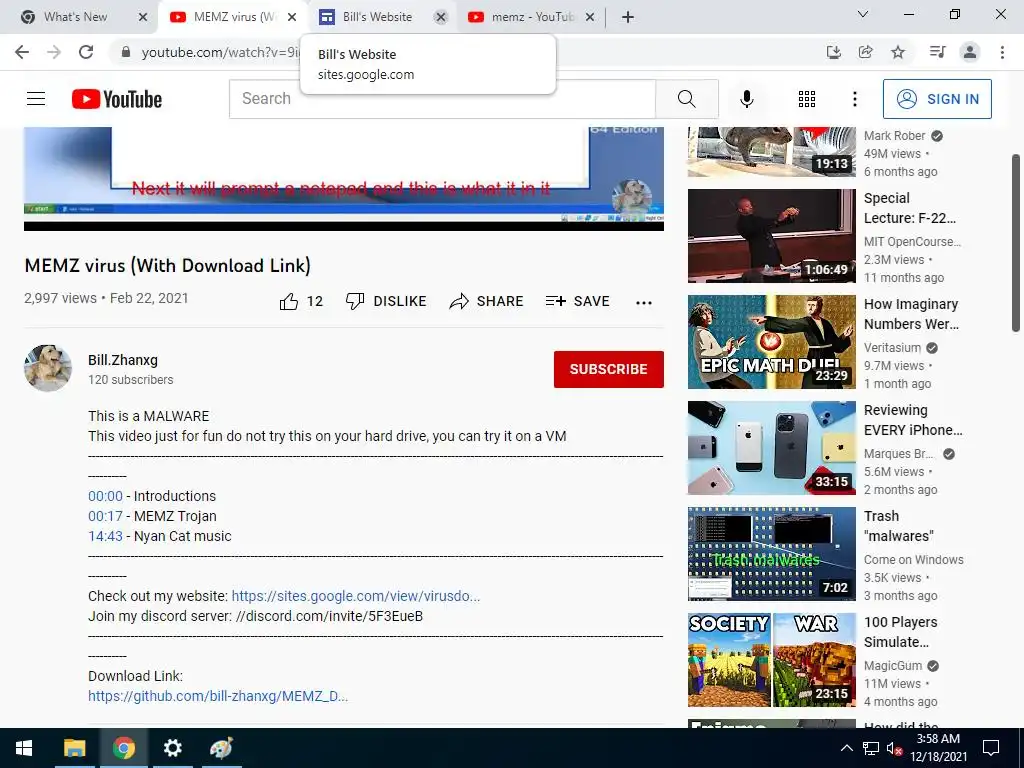Jump to 00:00 Introductions timestamp
Image resolution: width=1024 pixels, height=768 pixels.
(x=105, y=496)
